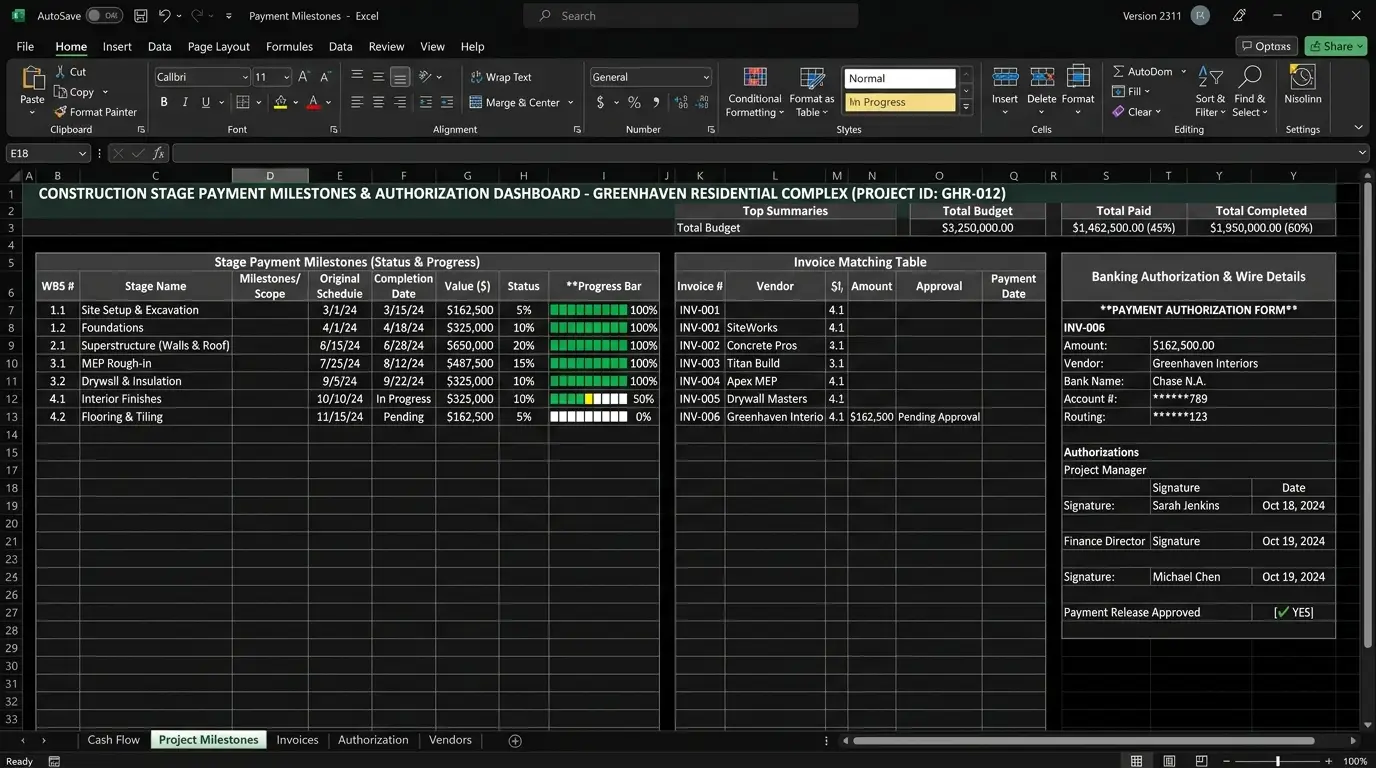This screenshot has width=1376, height=768.
Task: Open the AutoSum dropdown arrow
Action: [x=1183, y=72]
